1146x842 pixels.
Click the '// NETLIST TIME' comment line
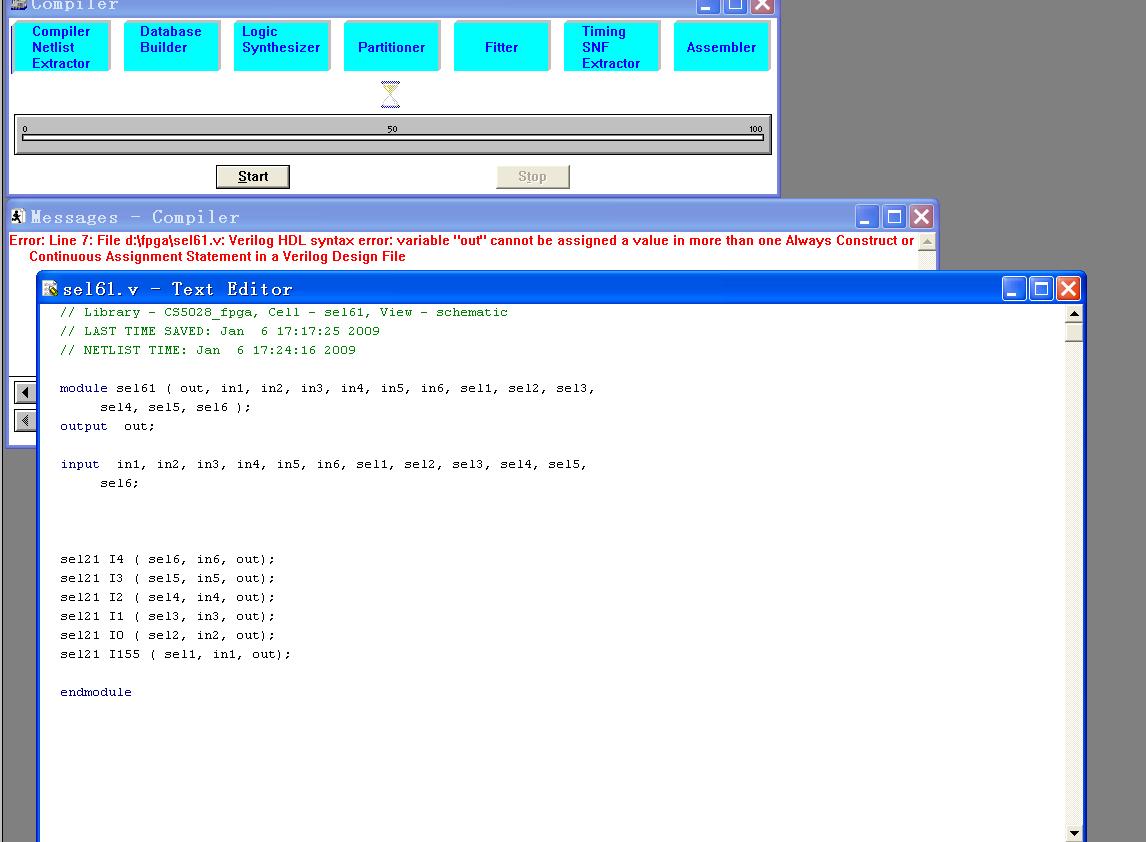208,350
